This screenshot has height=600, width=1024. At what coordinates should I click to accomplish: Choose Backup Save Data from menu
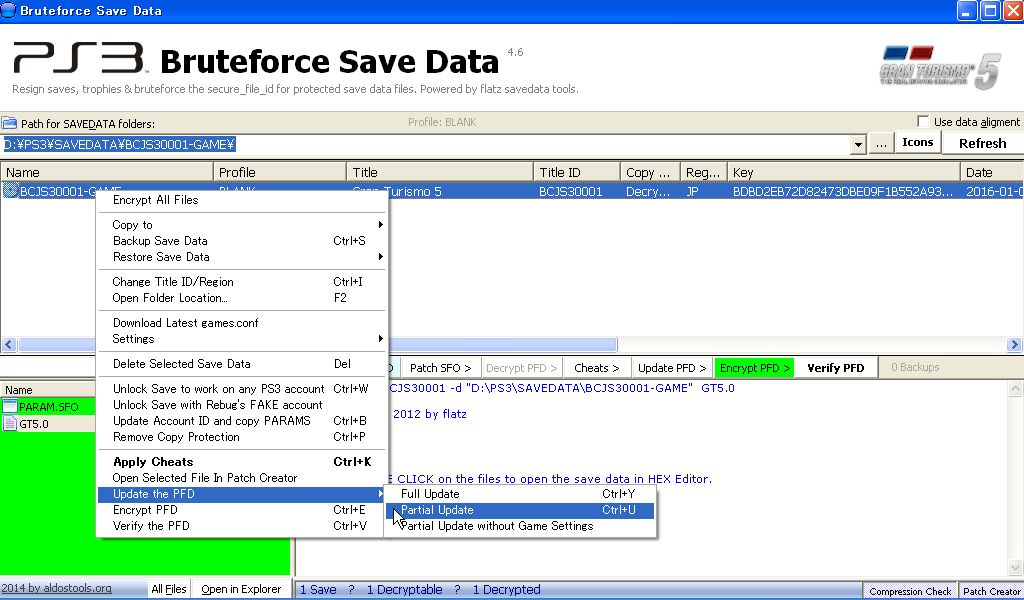pyautogui.click(x=242, y=241)
